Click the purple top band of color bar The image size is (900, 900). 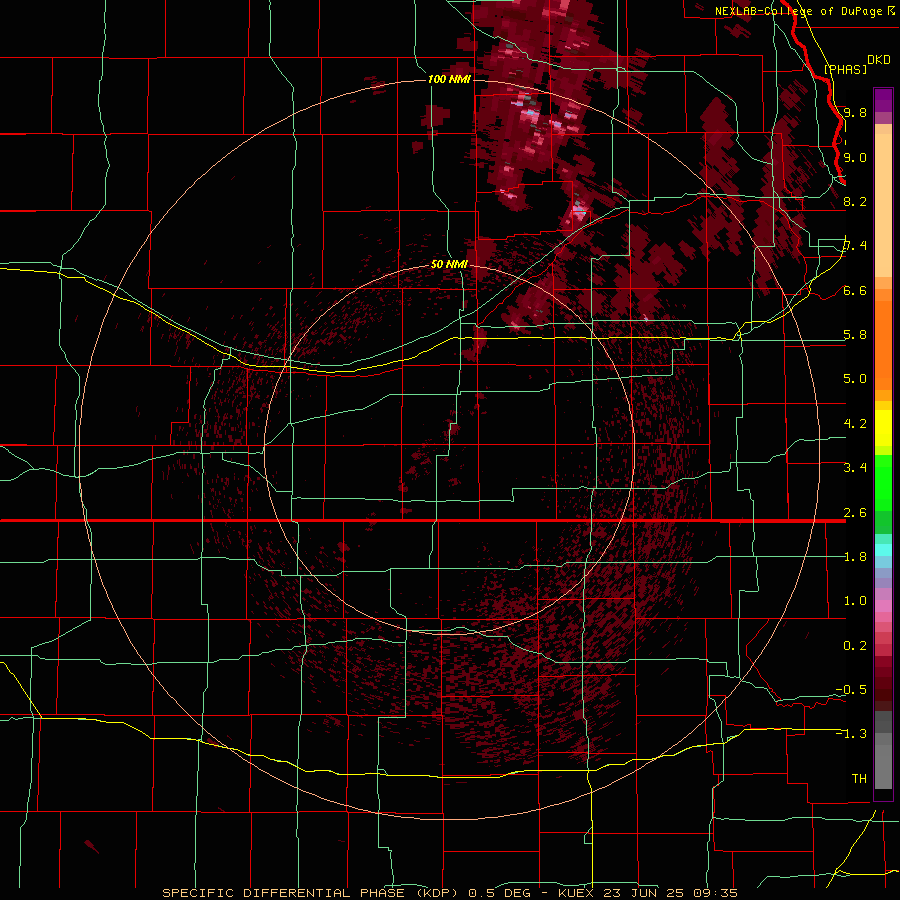click(x=883, y=100)
